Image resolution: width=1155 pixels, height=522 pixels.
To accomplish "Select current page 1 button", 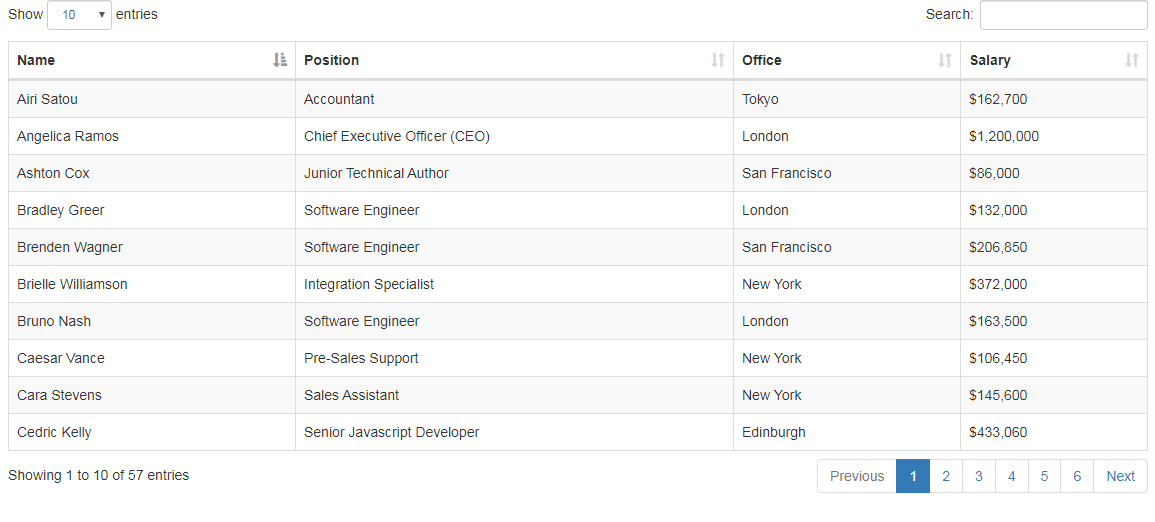I will click(913, 476).
